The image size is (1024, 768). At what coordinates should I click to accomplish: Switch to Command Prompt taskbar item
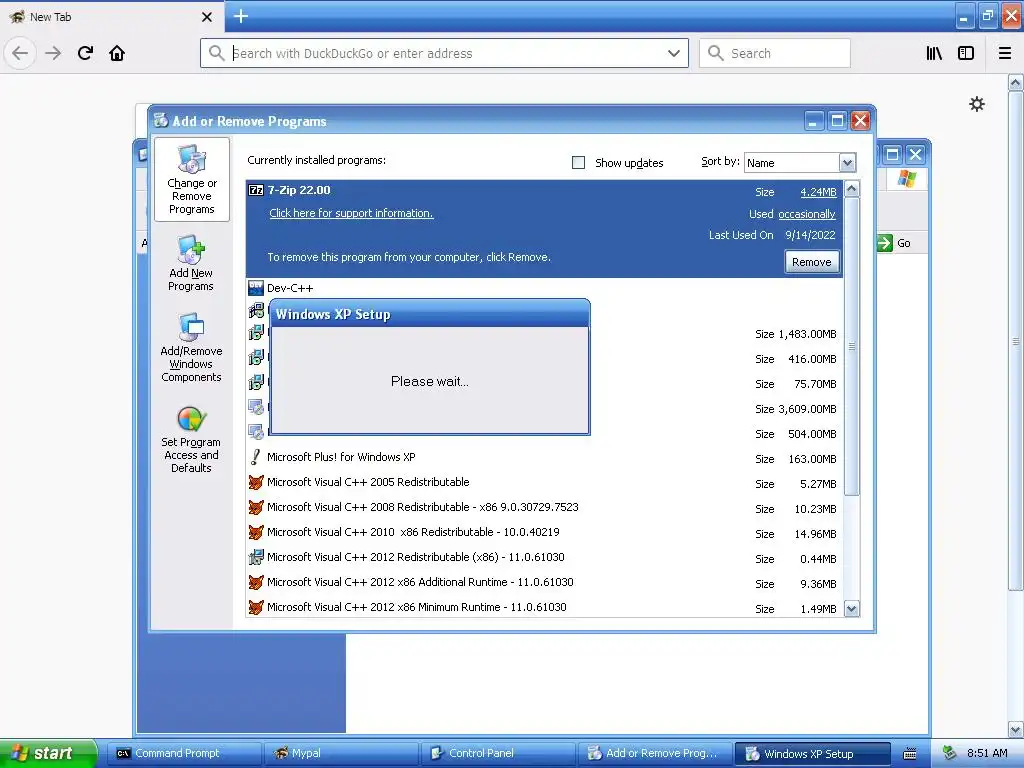coord(184,753)
